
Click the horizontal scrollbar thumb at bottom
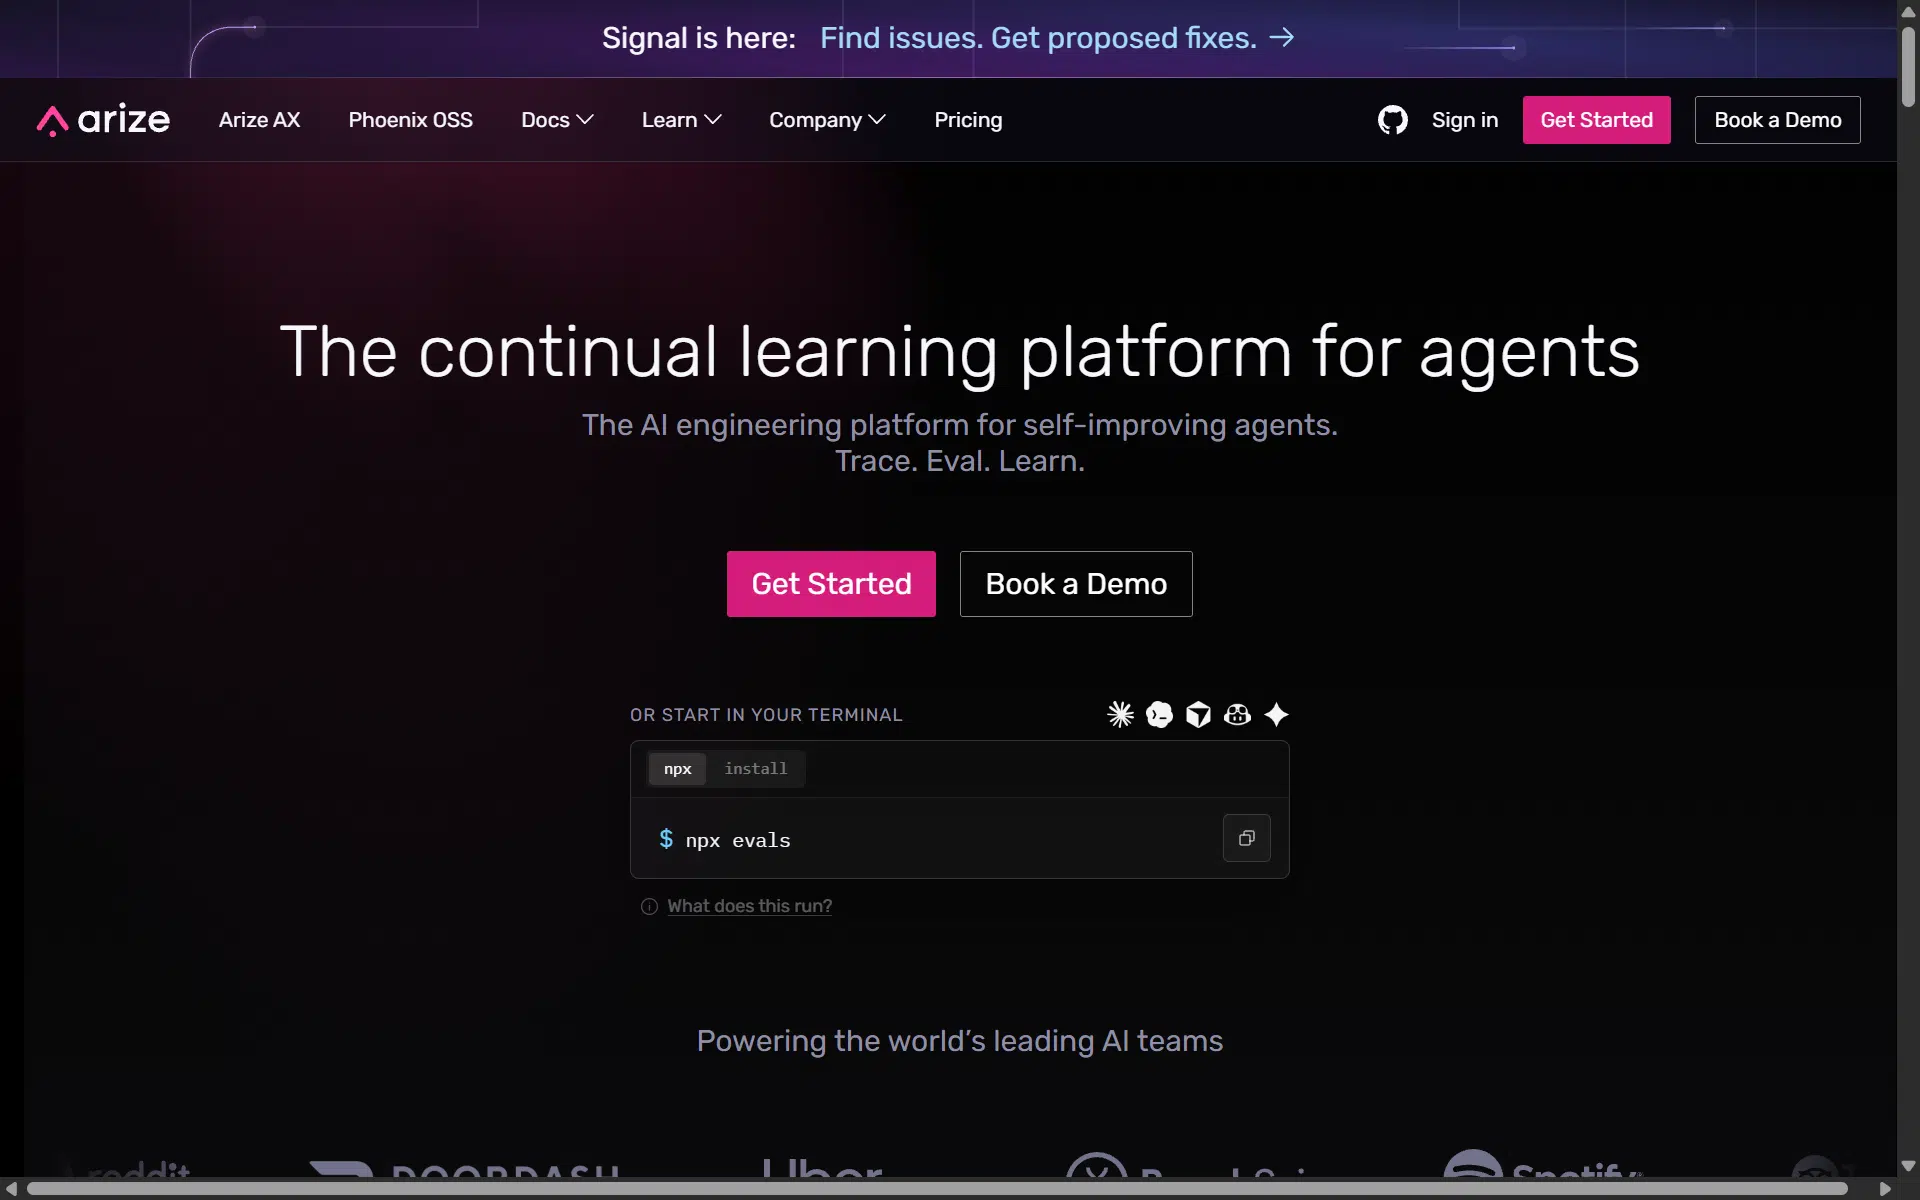click(x=937, y=1189)
